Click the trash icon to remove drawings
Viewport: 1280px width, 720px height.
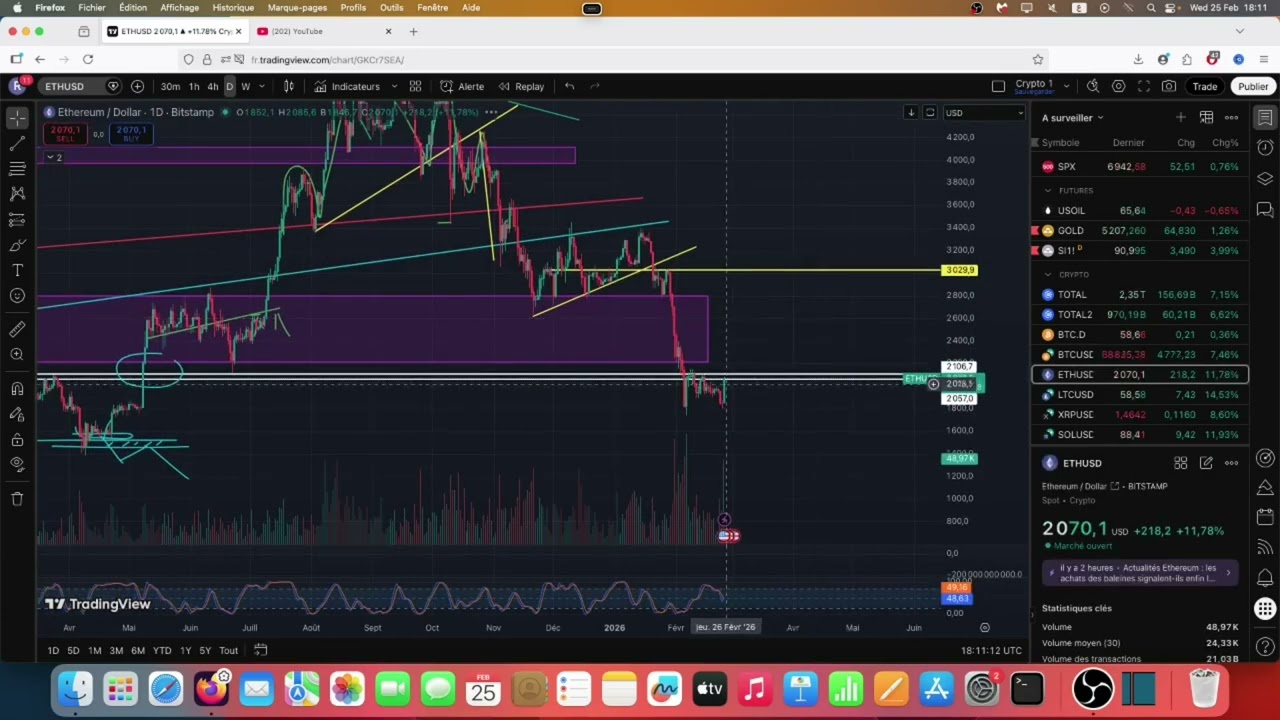click(x=17, y=498)
